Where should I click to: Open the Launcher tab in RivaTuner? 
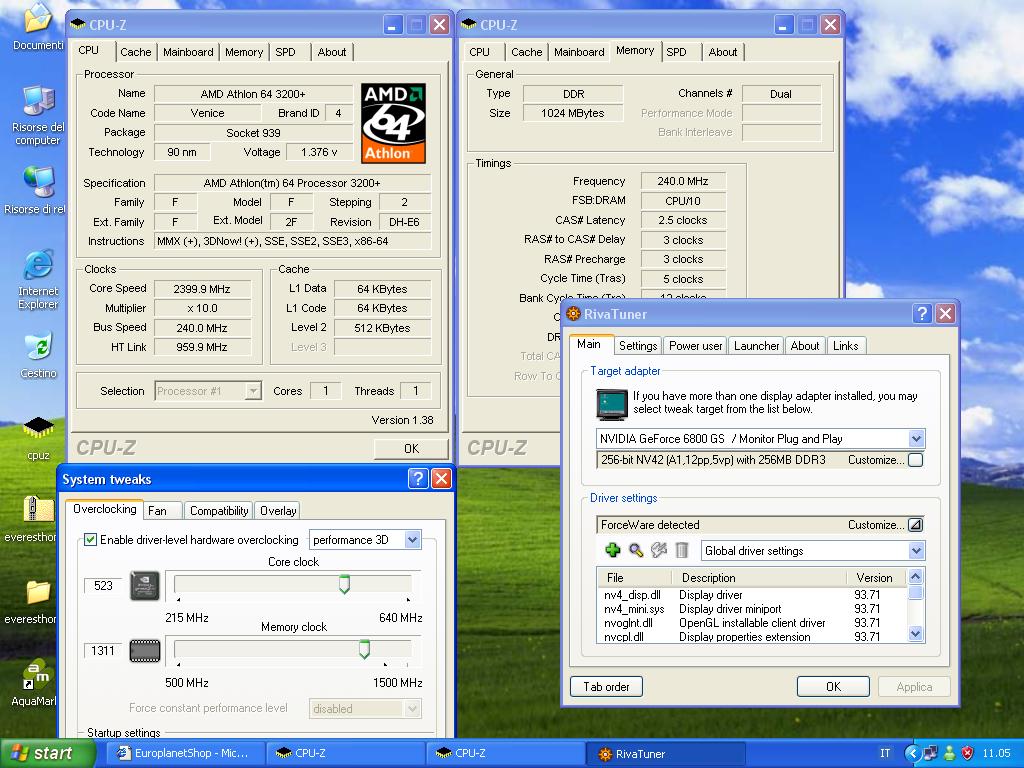click(x=756, y=345)
